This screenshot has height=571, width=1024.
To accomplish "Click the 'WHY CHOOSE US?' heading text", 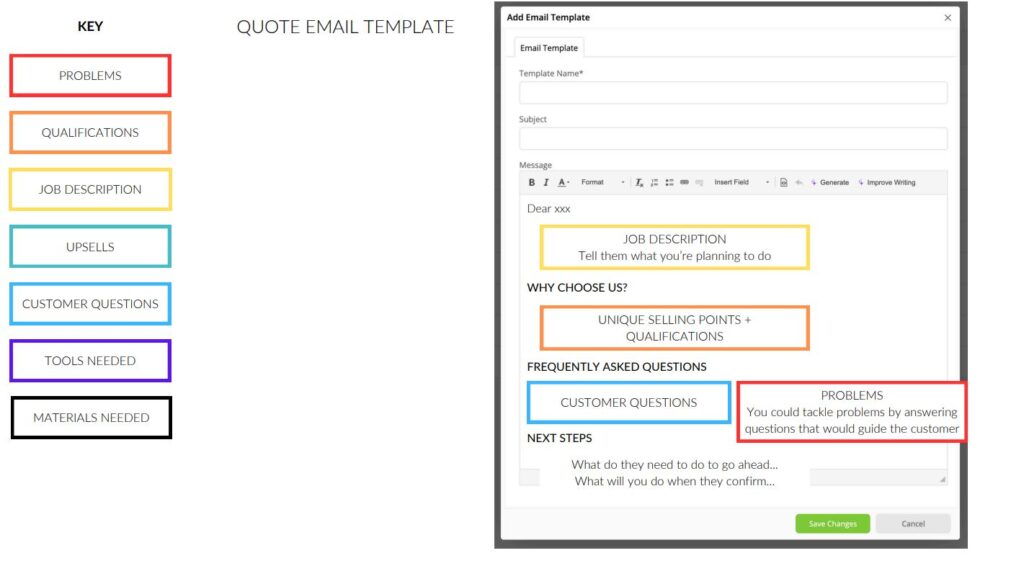I will [577, 287].
